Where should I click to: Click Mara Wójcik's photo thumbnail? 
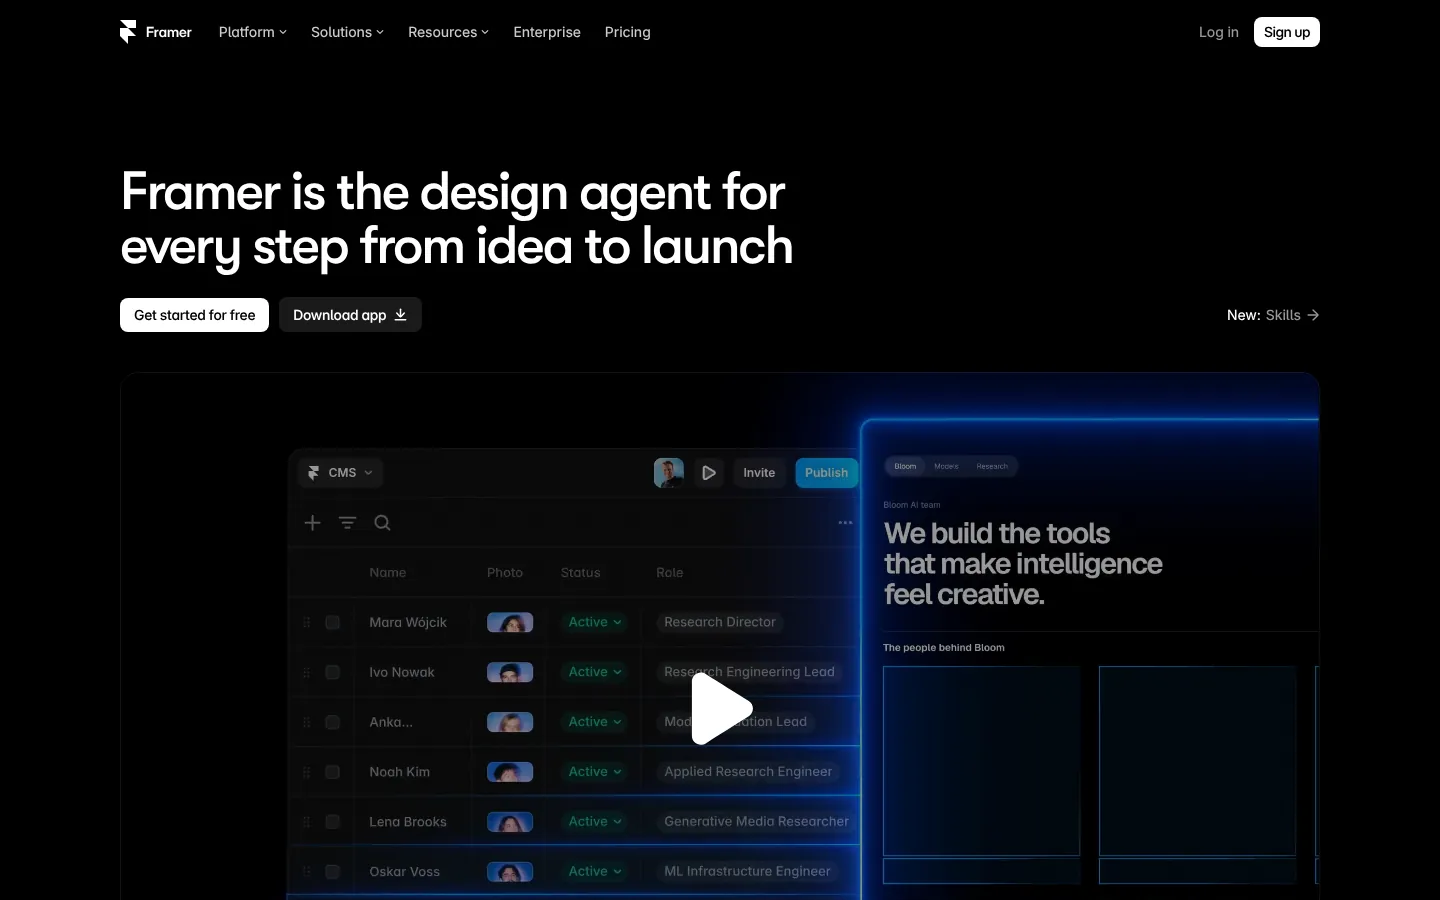click(x=510, y=622)
